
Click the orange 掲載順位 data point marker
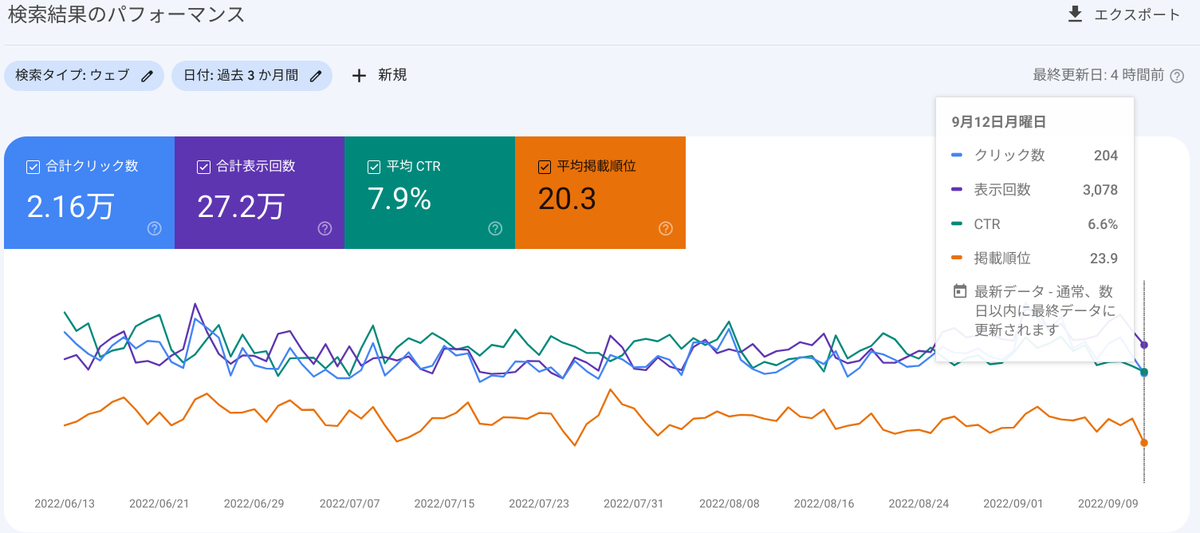(1144, 442)
